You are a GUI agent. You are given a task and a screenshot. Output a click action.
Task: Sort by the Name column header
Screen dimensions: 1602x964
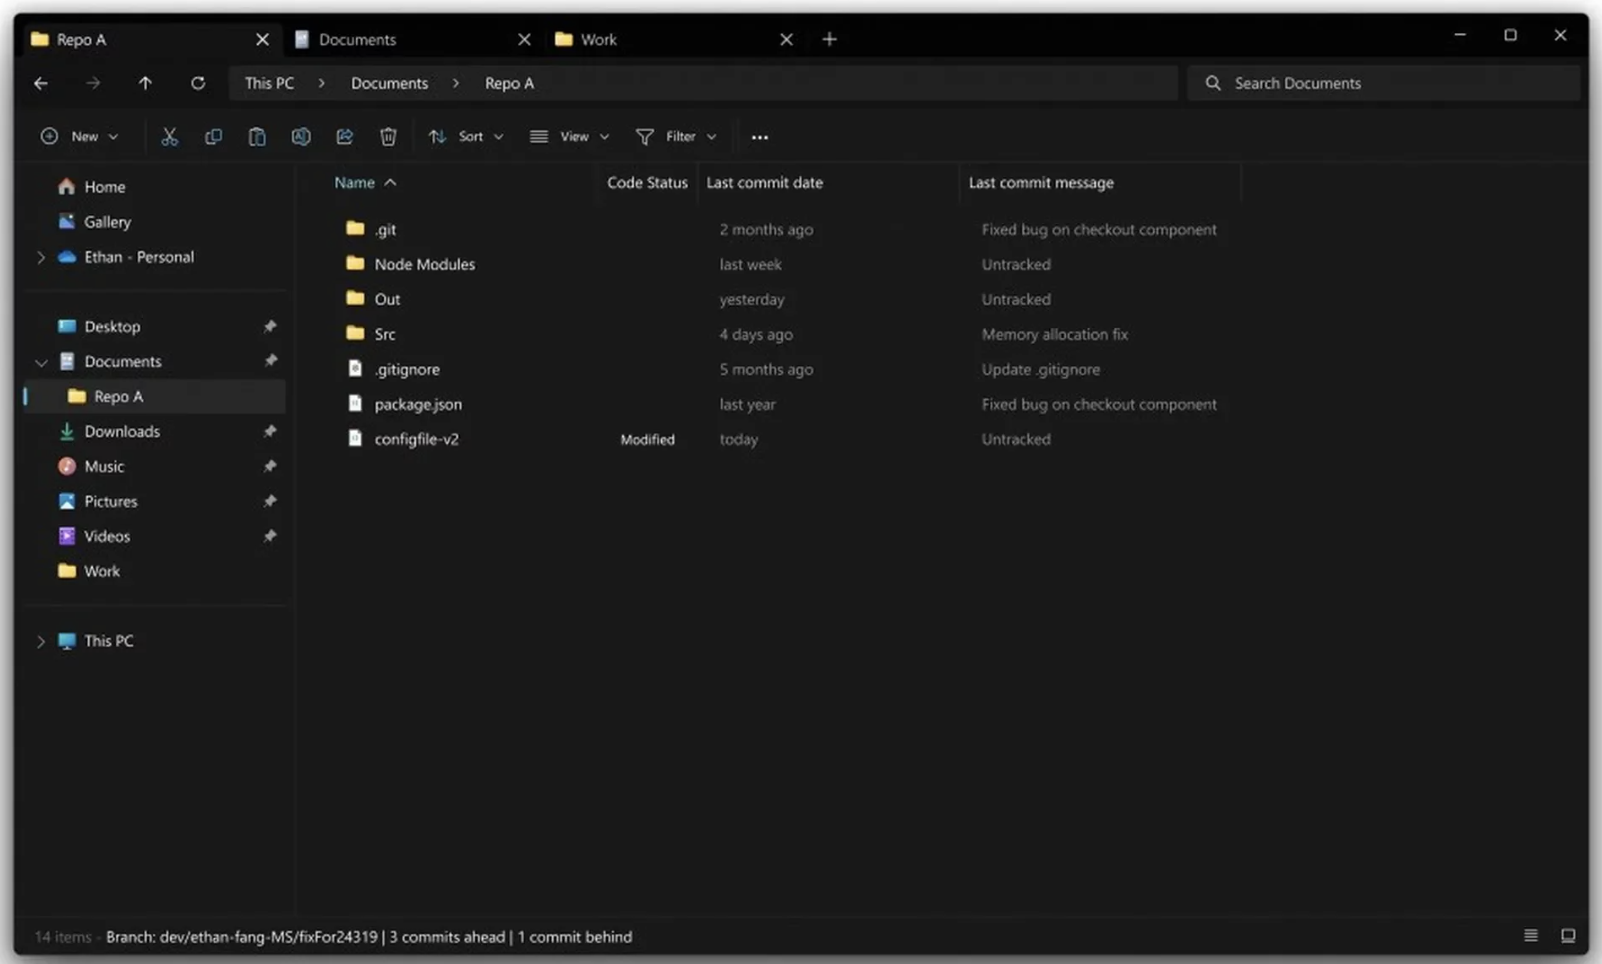click(x=355, y=183)
